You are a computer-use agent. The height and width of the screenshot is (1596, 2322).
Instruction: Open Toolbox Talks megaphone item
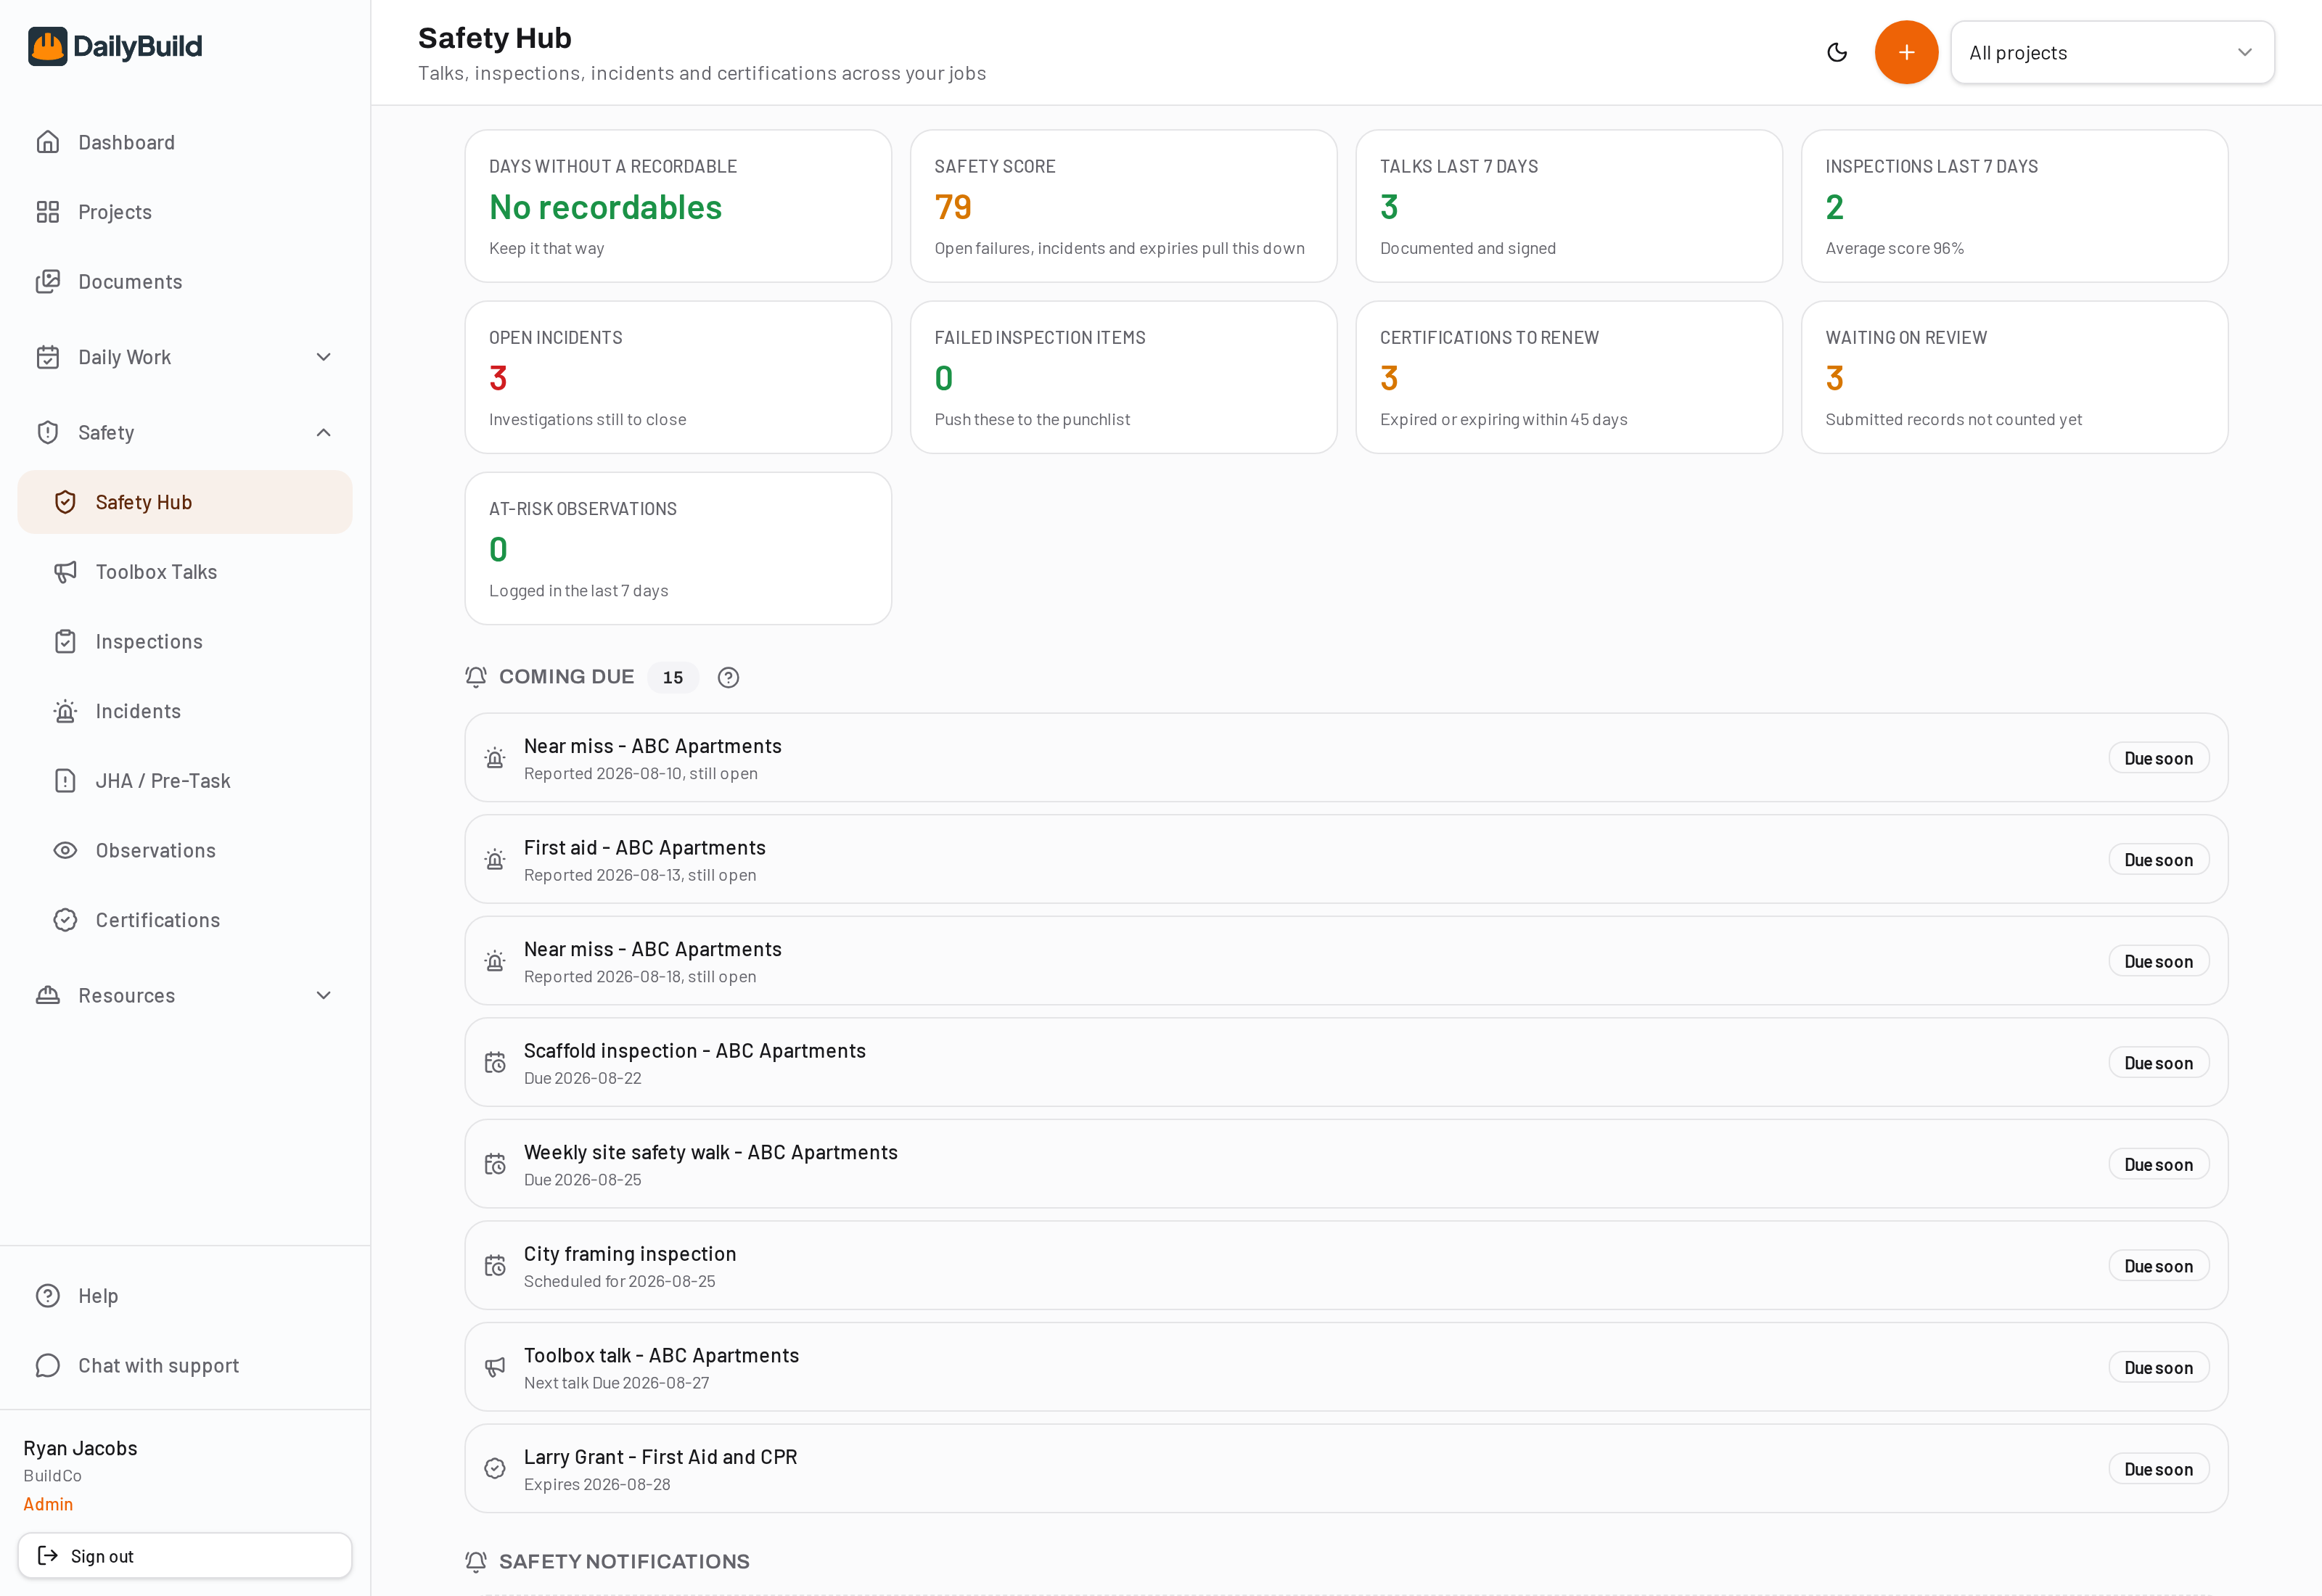click(185, 572)
